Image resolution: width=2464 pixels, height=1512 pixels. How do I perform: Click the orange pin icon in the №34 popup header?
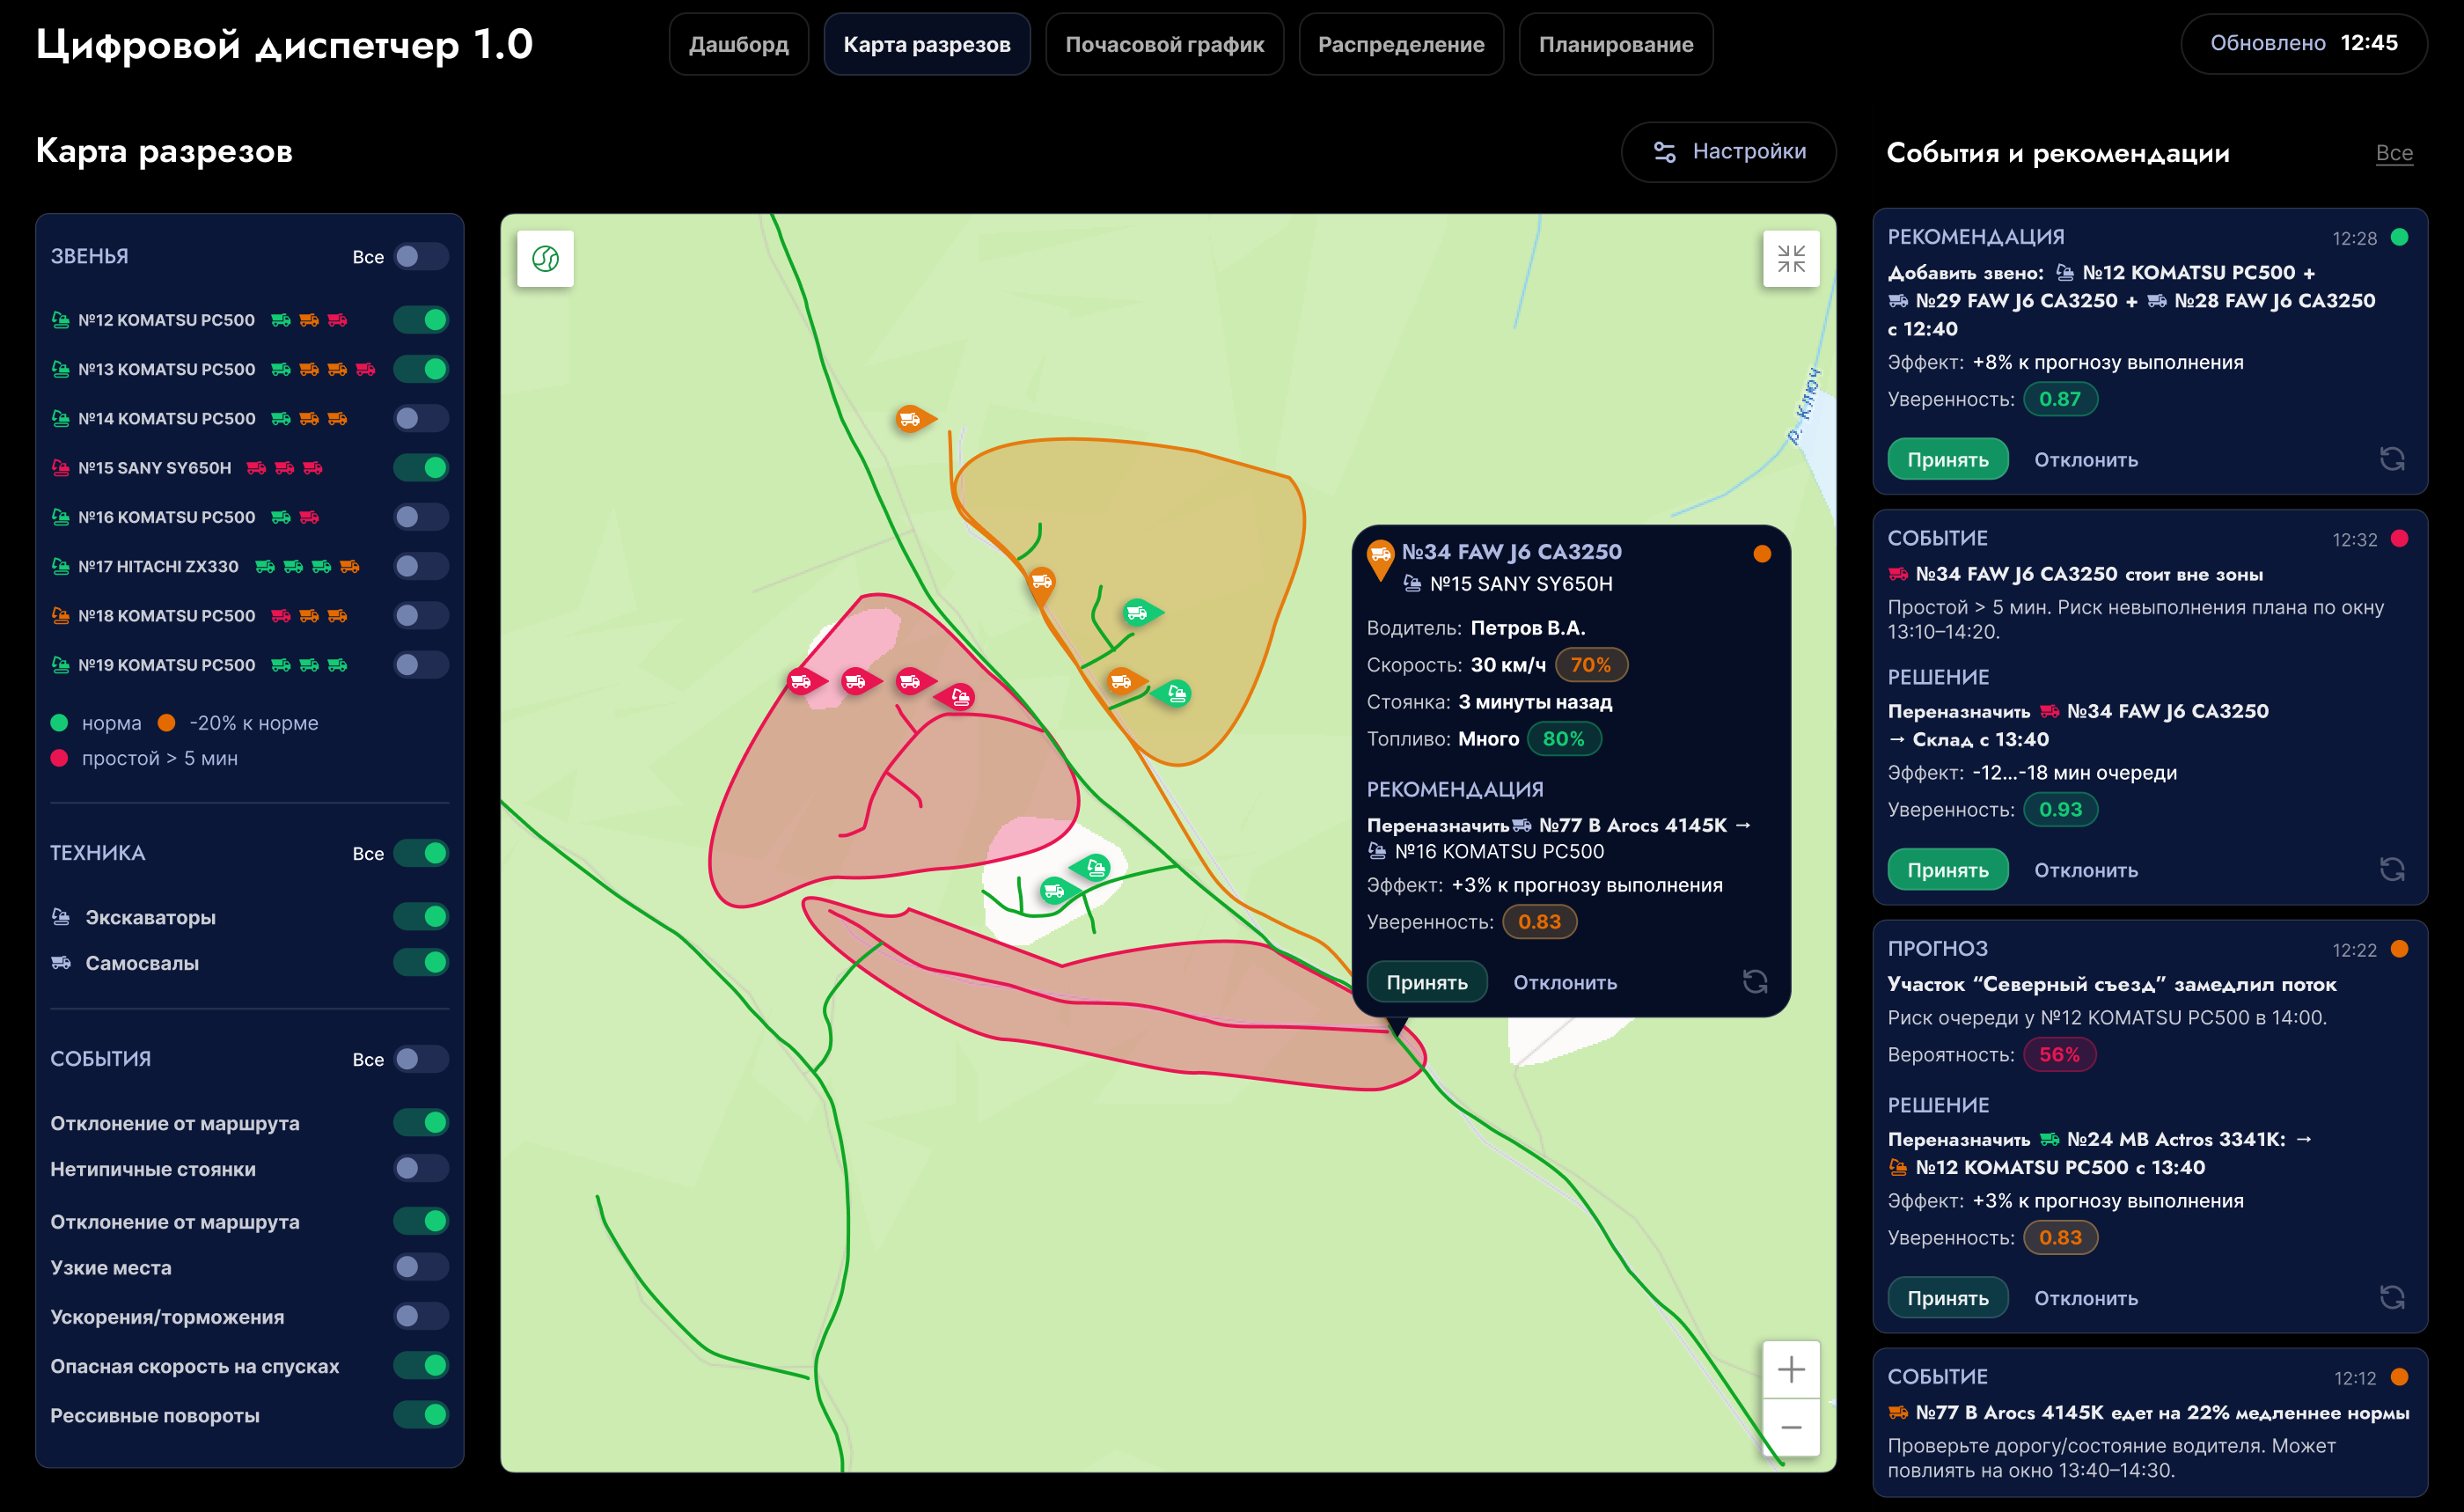(x=1380, y=560)
